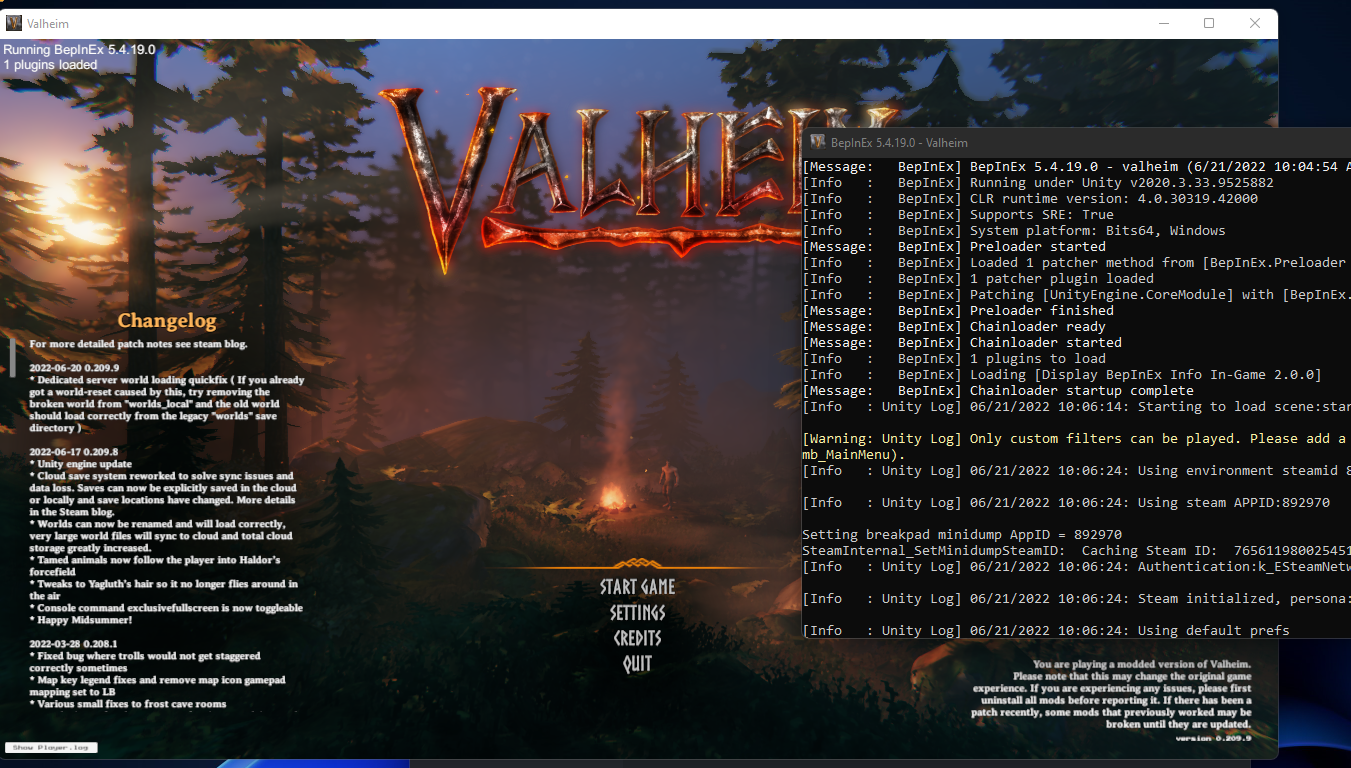Click the Valheim icon in the title bar
The width and height of the screenshot is (1351, 768).
tap(14, 22)
